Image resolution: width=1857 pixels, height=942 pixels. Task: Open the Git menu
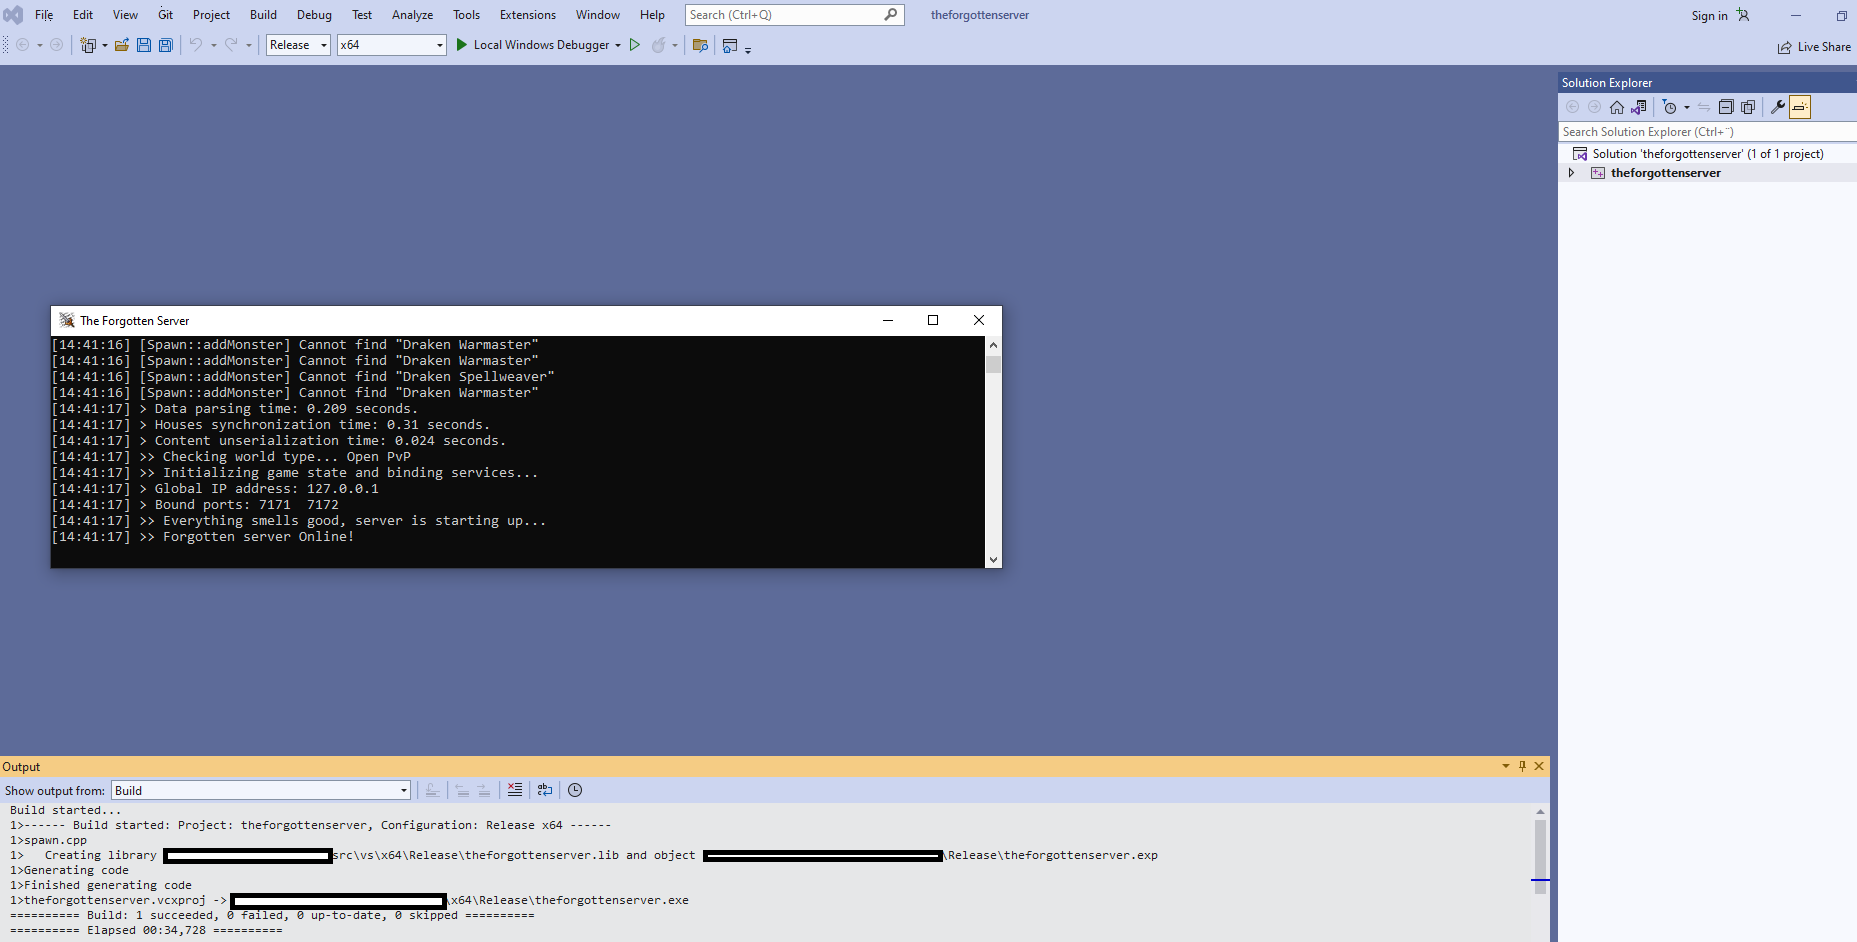[166, 15]
